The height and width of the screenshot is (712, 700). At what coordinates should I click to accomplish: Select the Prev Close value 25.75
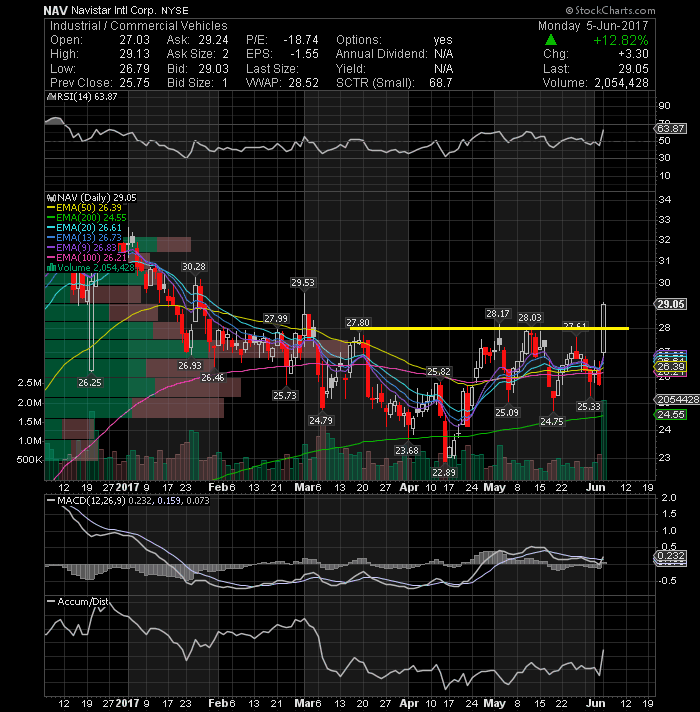point(134,83)
